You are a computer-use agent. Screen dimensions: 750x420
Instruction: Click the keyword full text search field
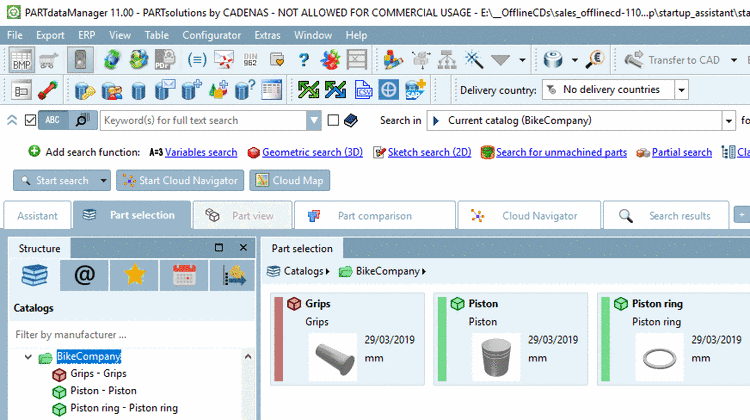[x=204, y=121]
